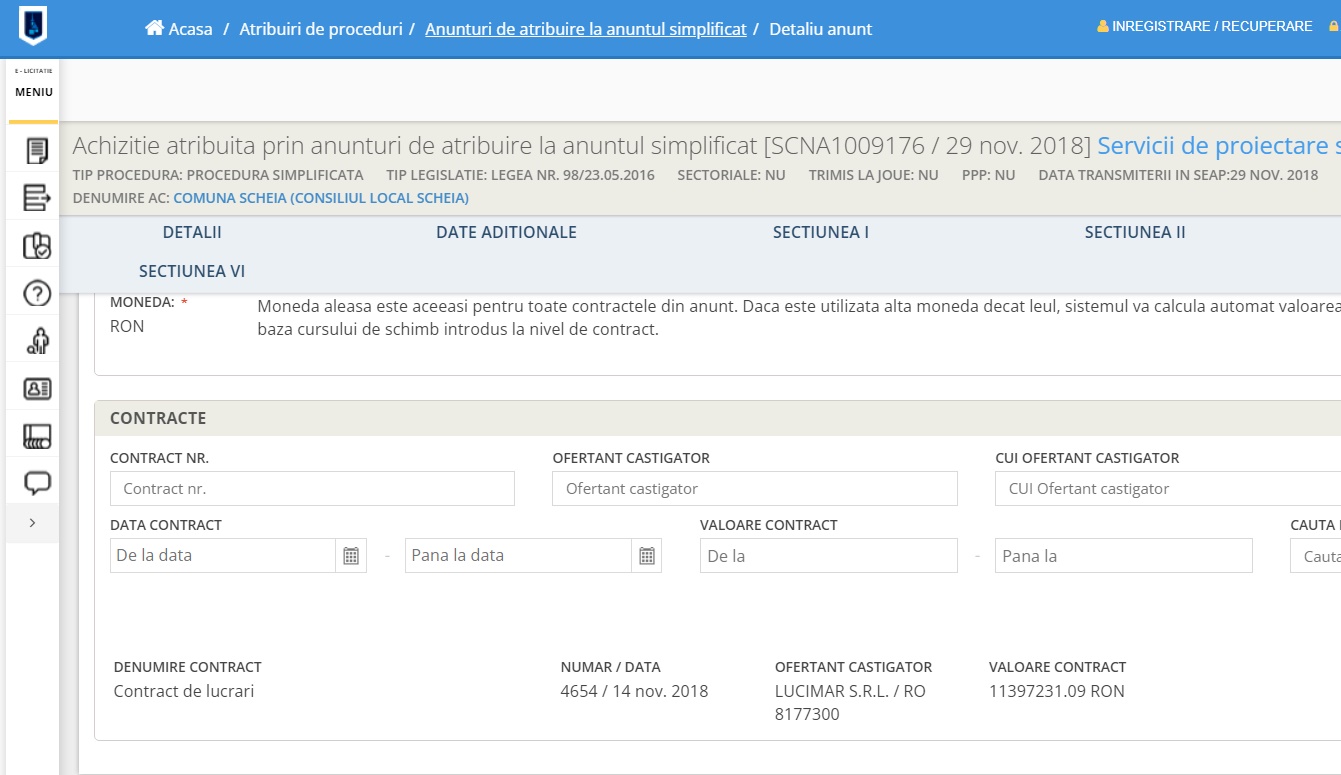Screen dimensions: 1341x775
Task: Go to Acasa home breadcrumb
Action: (180, 29)
